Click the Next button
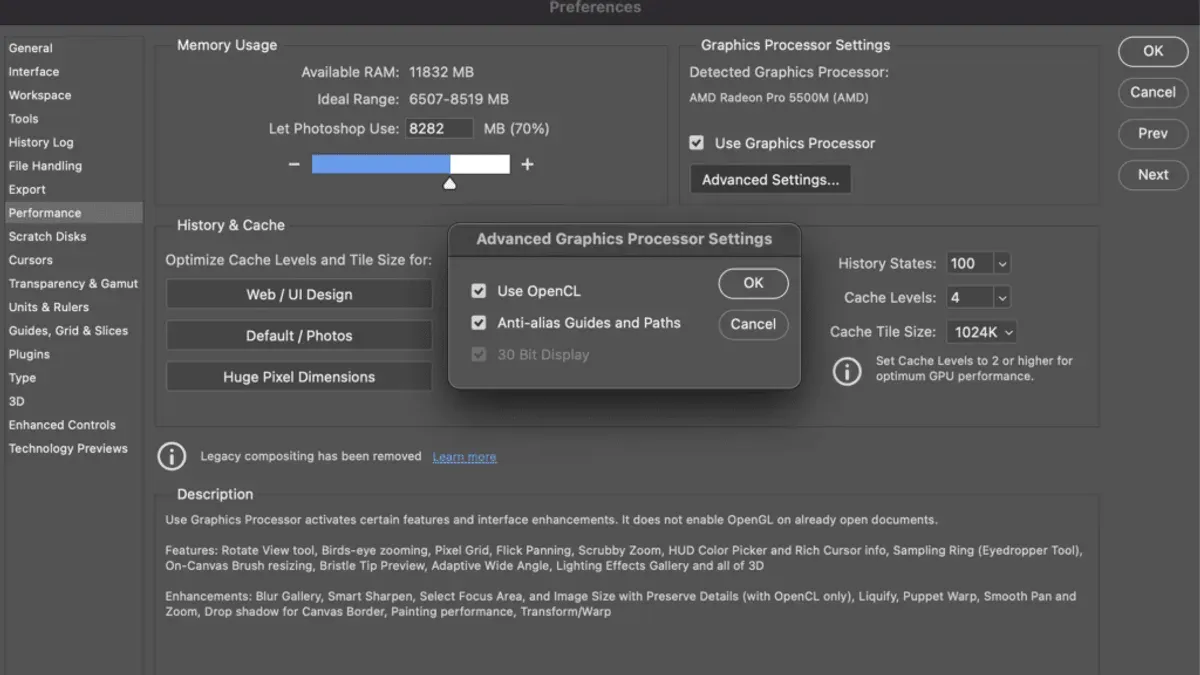 point(1153,174)
